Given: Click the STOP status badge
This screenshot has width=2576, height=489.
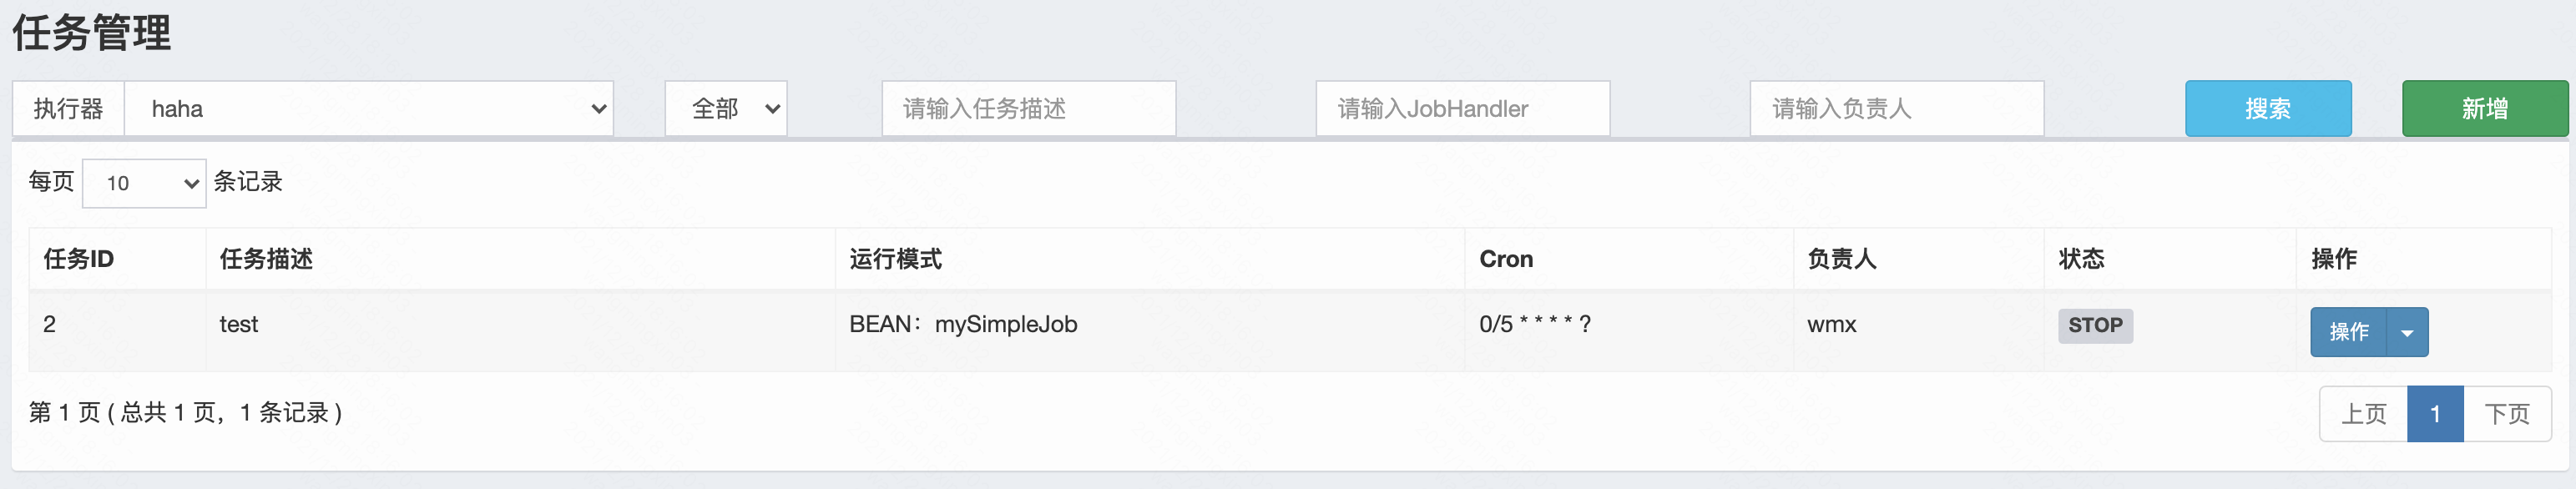Looking at the screenshot, I should [2095, 325].
